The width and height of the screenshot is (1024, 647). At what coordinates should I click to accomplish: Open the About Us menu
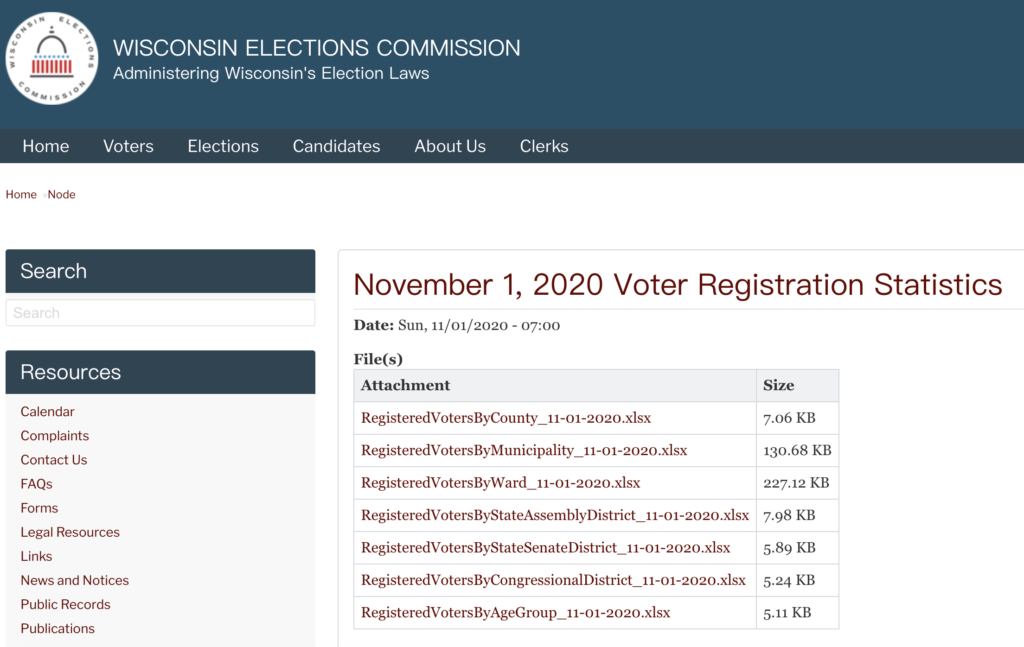coord(450,146)
